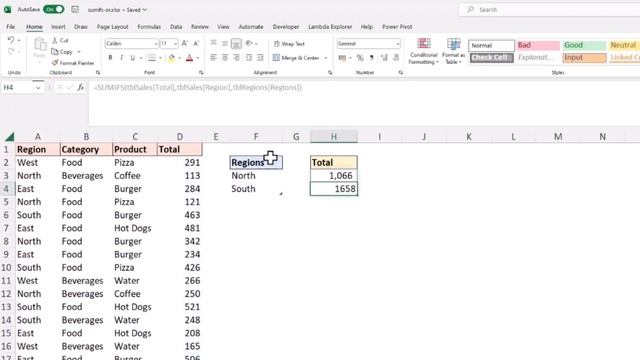Click the Accounting Number Format icon
The height and width of the screenshot is (360, 640).
point(342,58)
